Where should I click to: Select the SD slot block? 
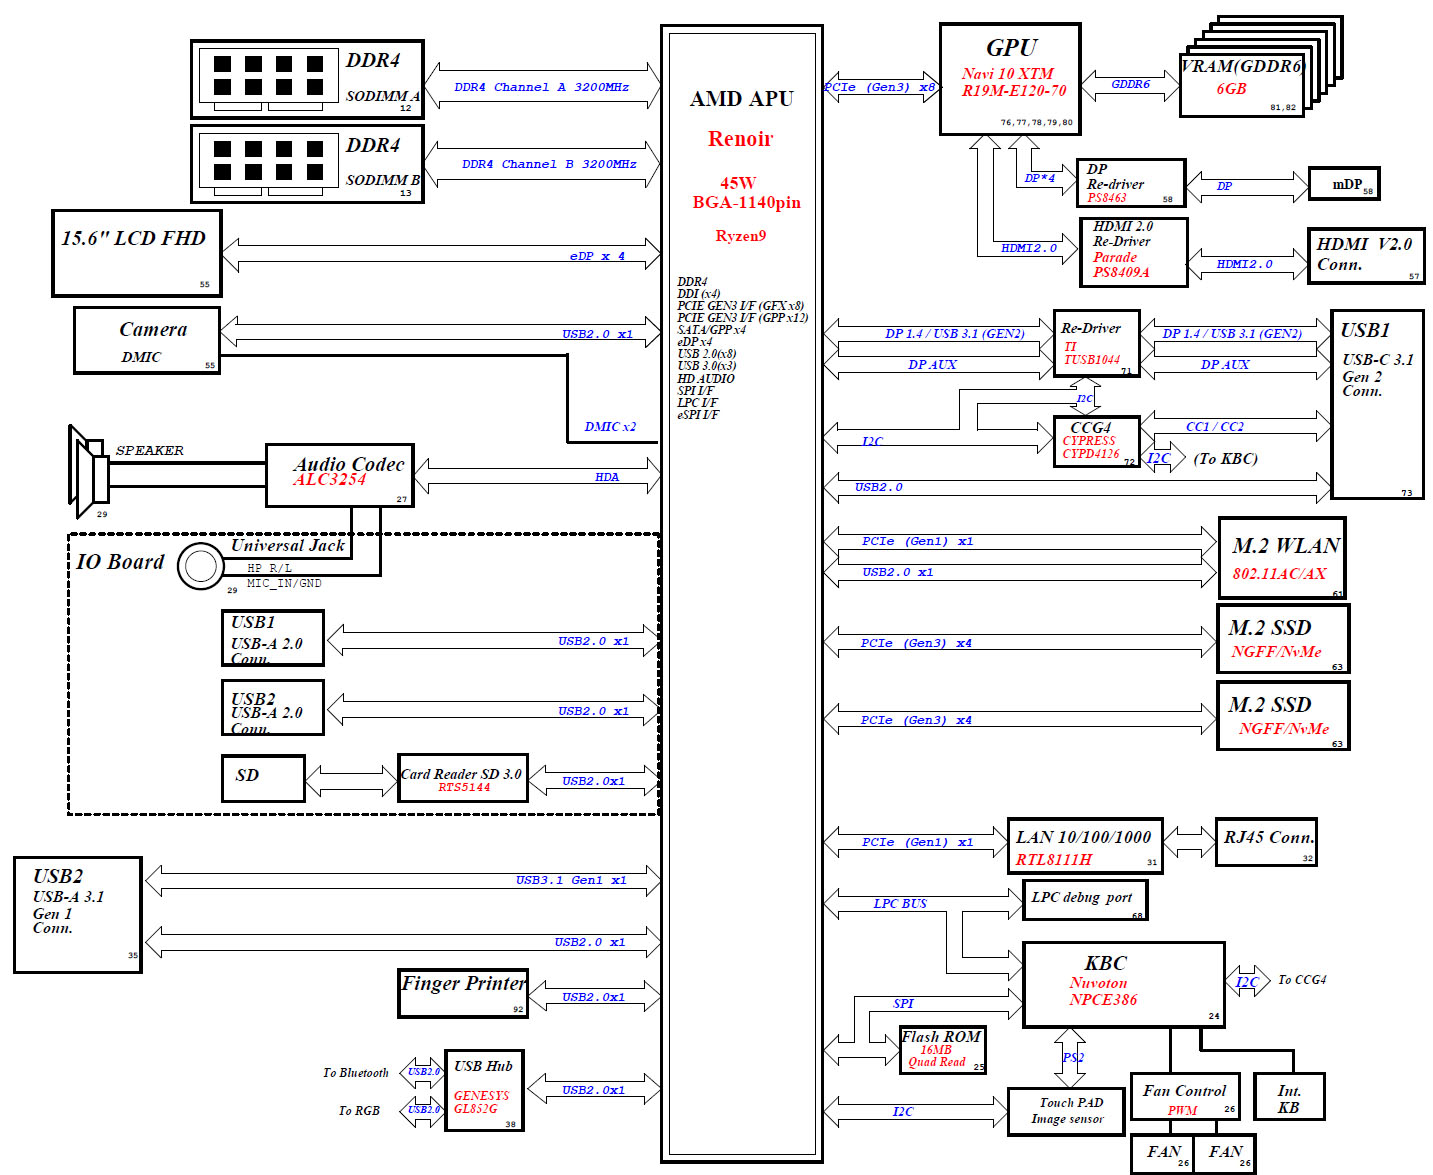tap(263, 778)
